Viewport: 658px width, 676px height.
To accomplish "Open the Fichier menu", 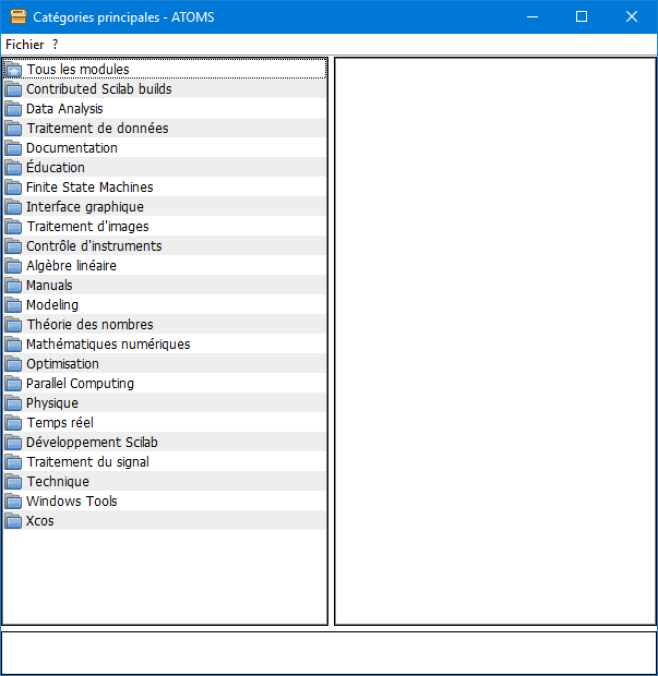I will click(x=25, y=44).
